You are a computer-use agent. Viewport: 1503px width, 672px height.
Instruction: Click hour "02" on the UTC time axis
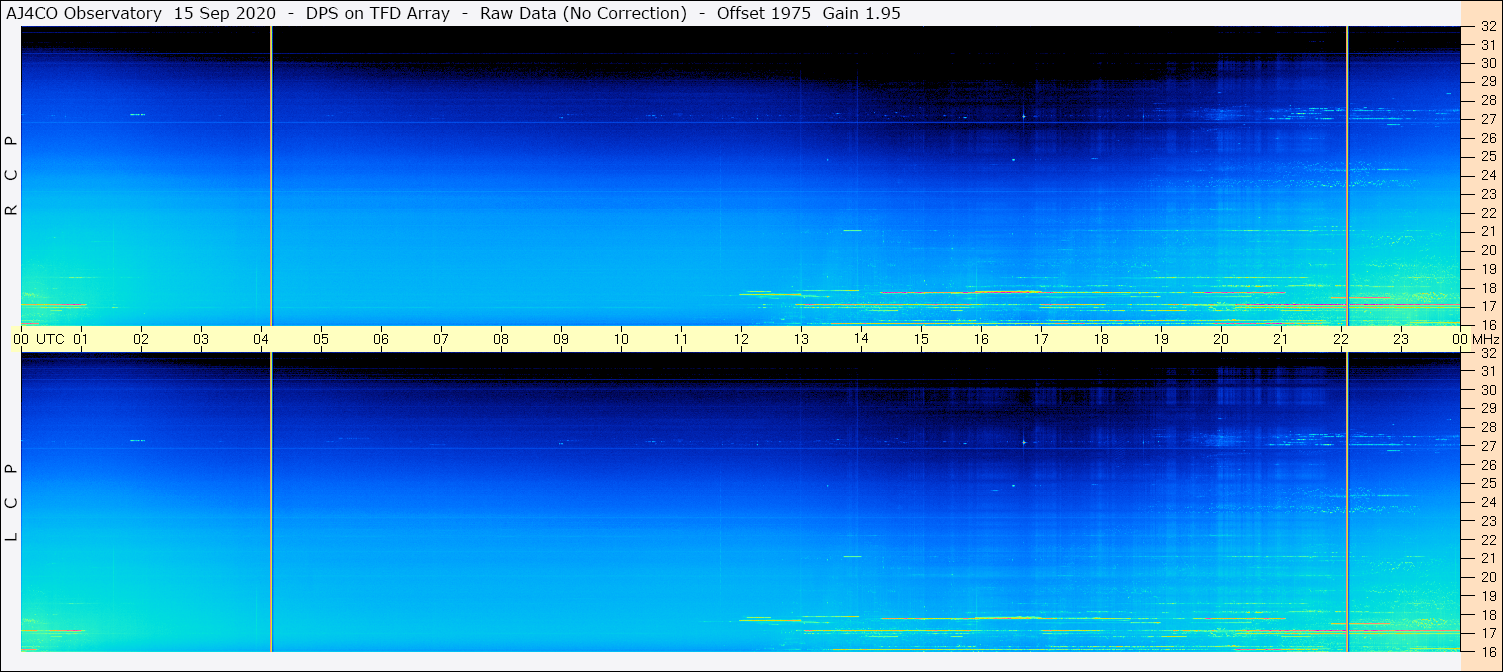(x=141, y=339)
